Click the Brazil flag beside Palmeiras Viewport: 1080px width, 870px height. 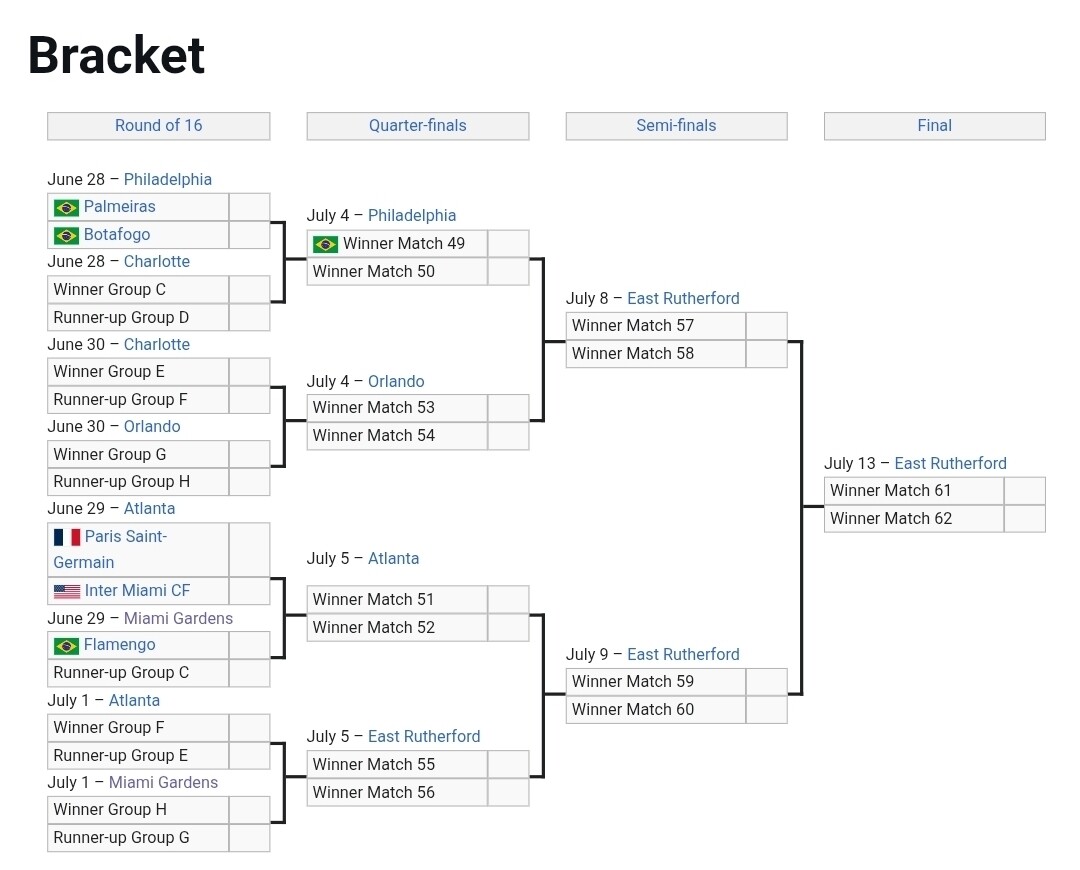pos(66,207)
